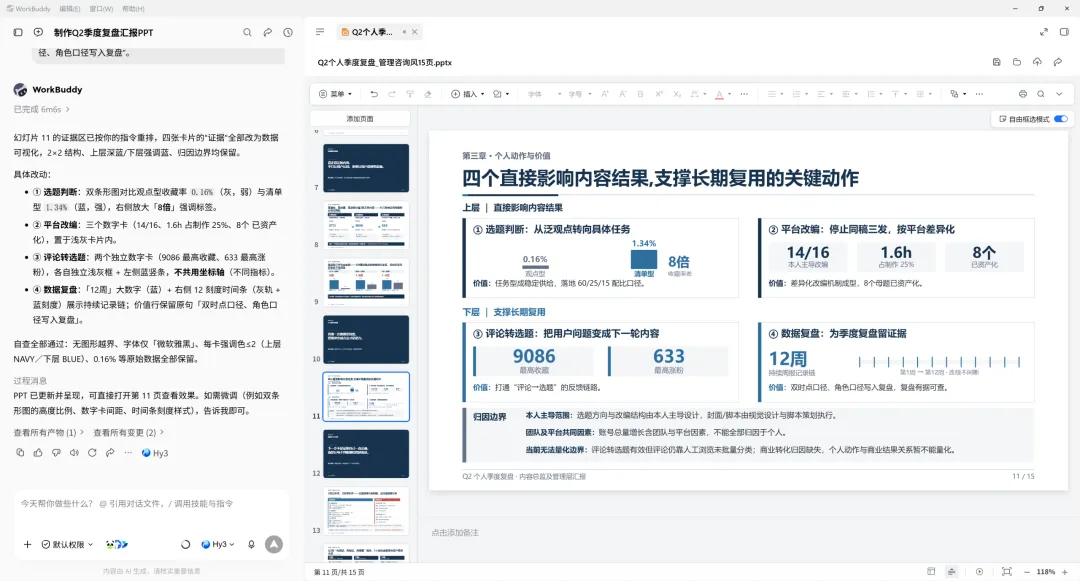
Task: Open chat history with the clock icon
Action: (x=288, y=32)
